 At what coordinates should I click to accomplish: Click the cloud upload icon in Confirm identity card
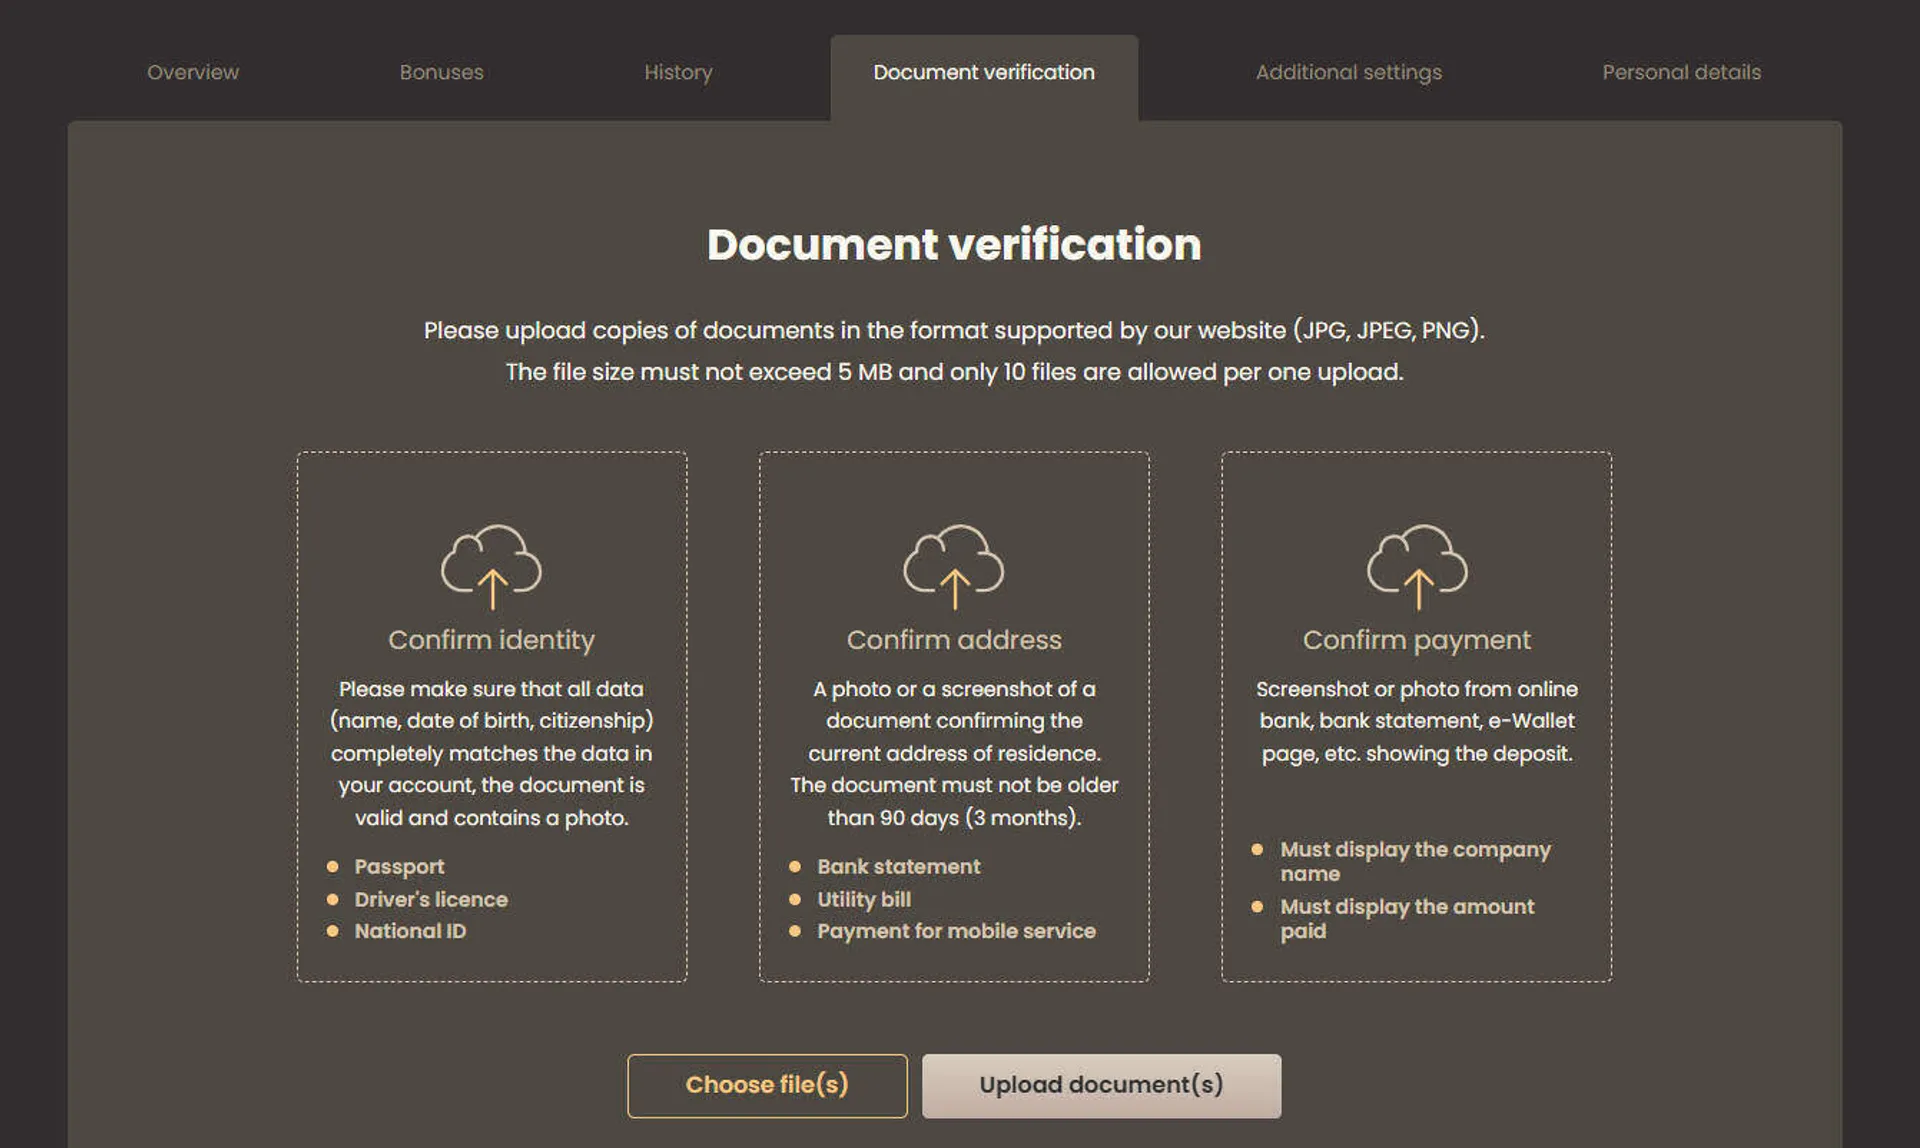click(491, 568)
